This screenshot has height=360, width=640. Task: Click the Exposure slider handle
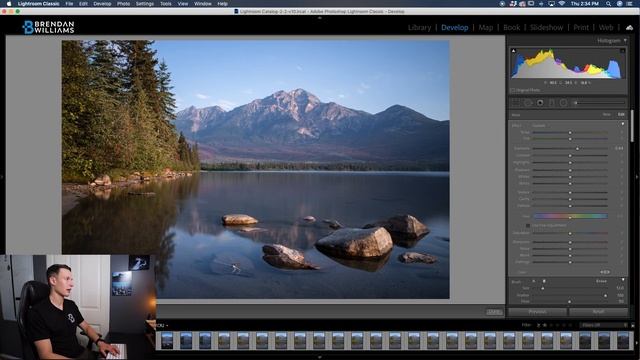click(577, 148)
